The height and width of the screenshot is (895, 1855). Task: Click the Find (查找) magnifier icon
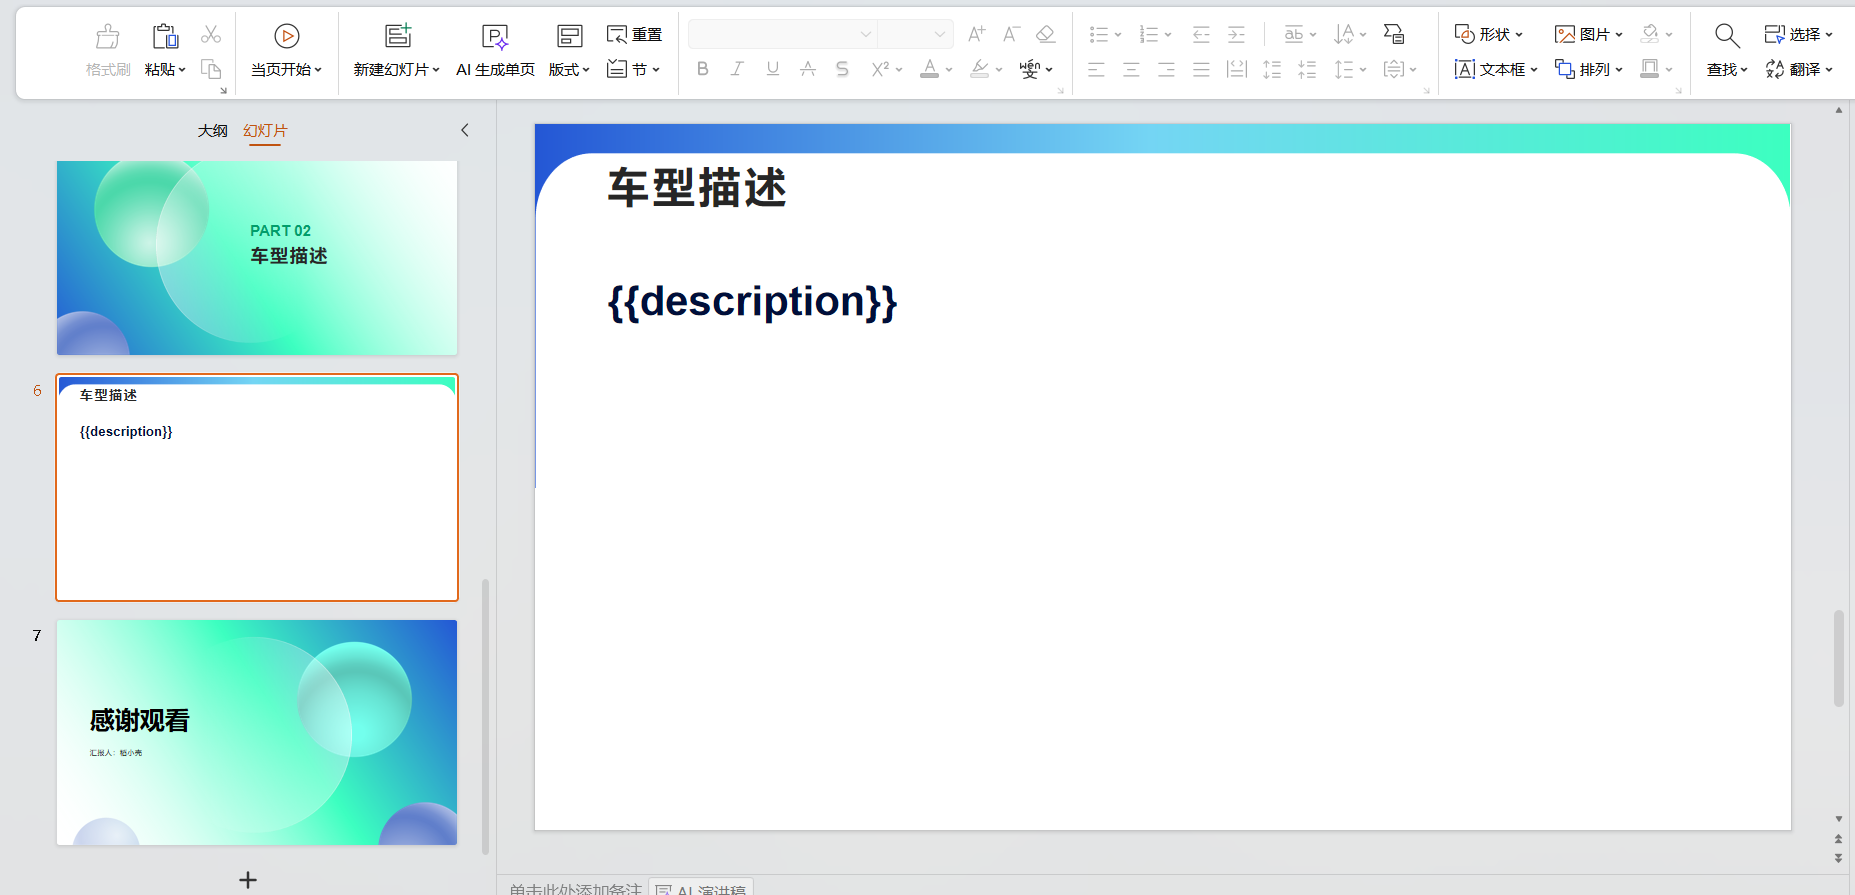(1727, 37)
